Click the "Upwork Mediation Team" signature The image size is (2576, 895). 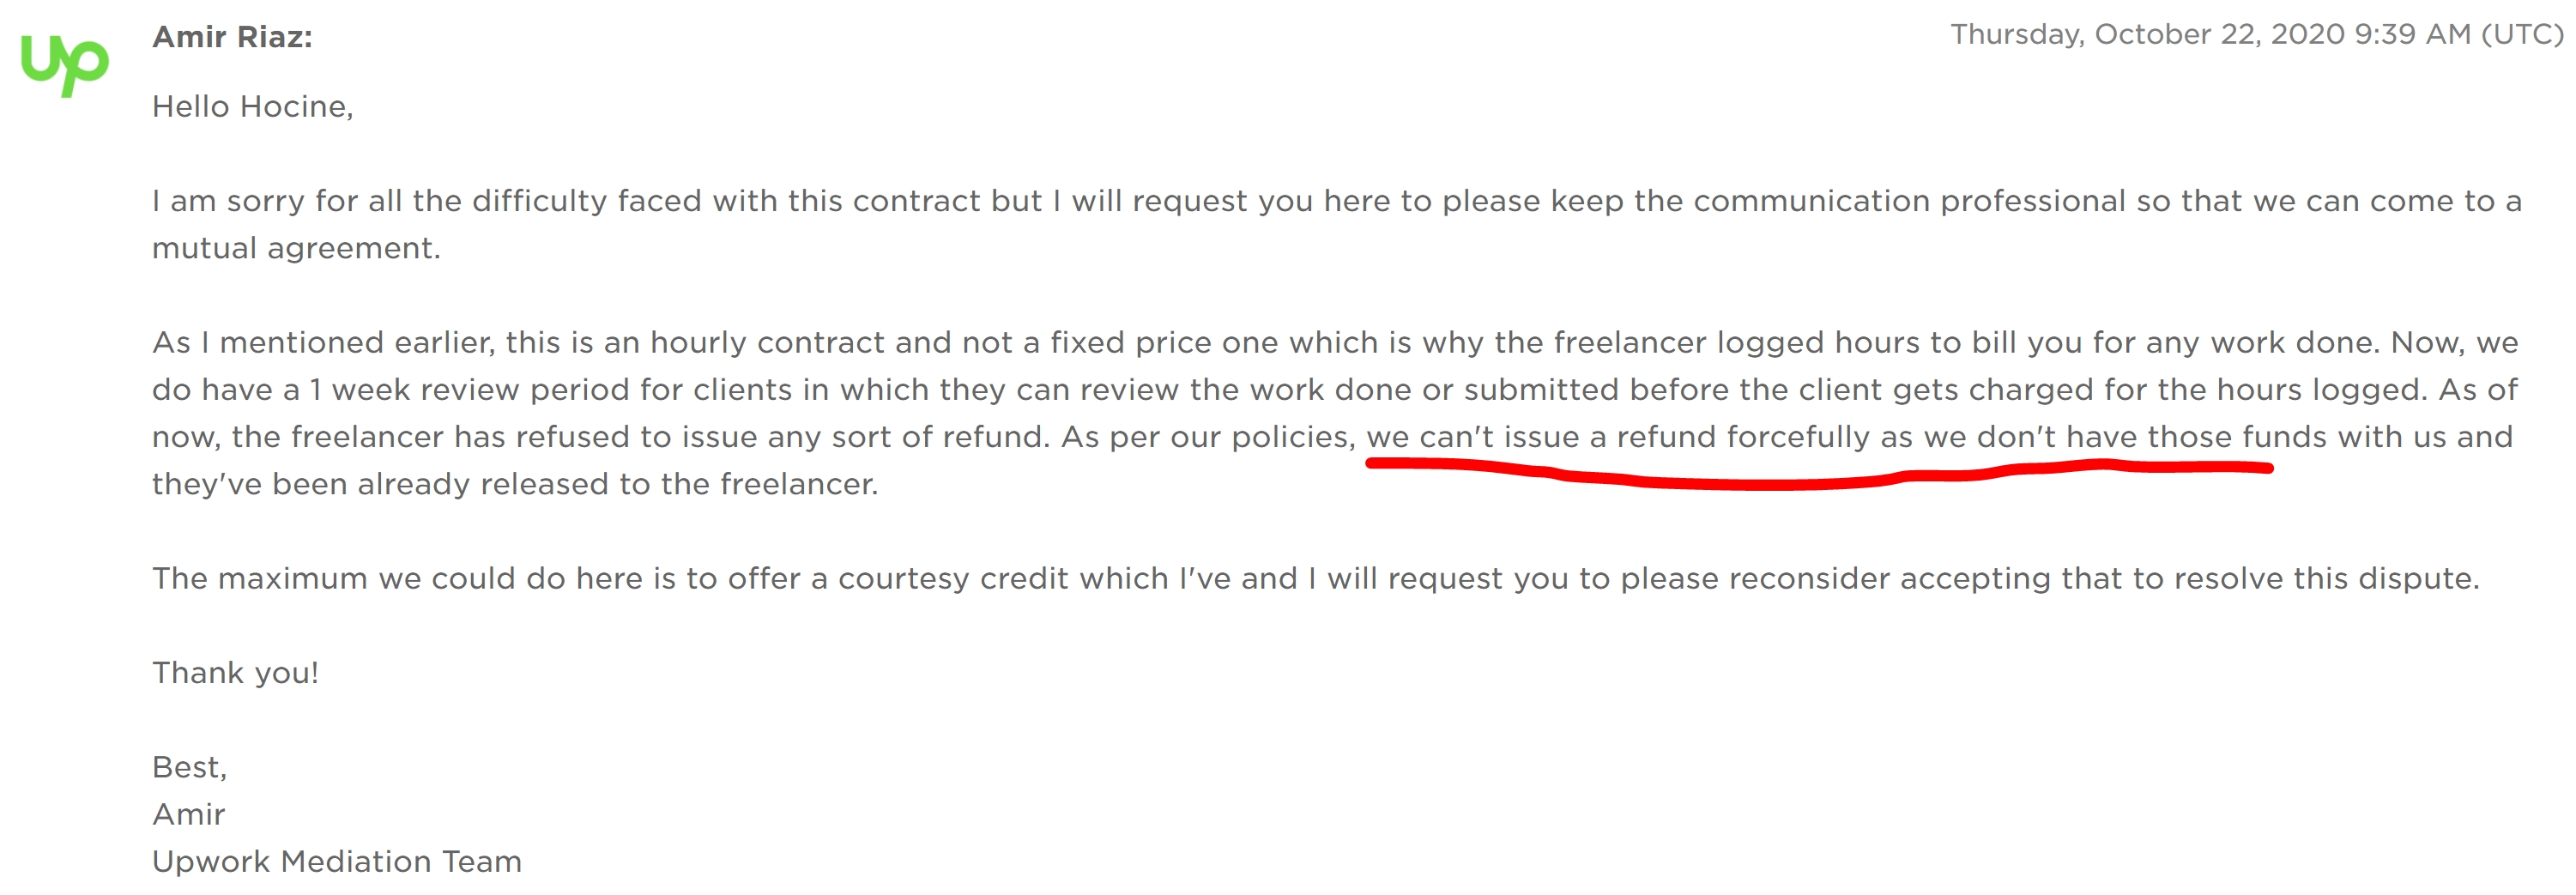click(336, 861)
